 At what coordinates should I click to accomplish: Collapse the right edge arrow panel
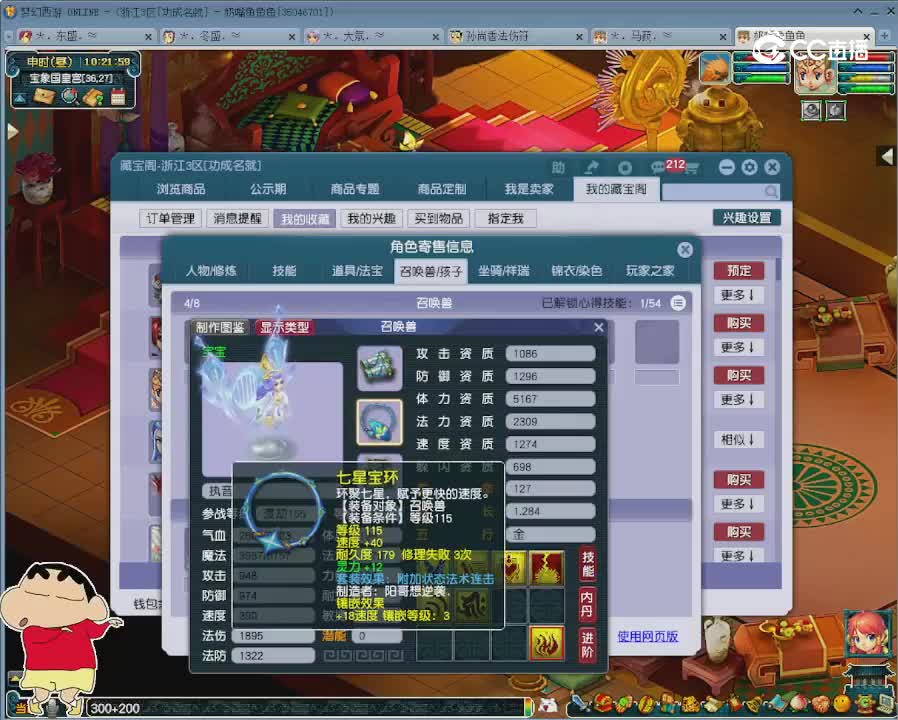887,155
